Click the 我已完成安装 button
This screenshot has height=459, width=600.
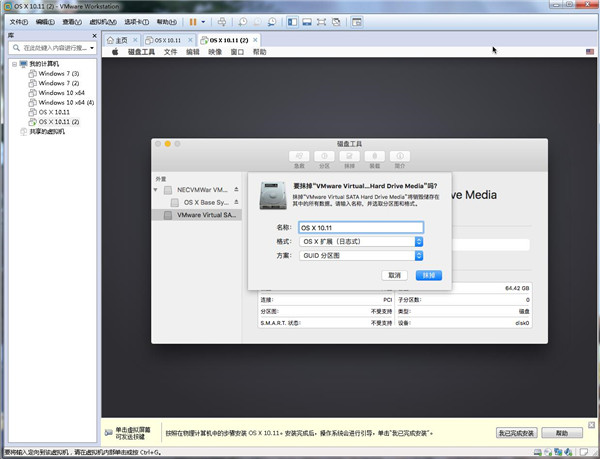517,433
